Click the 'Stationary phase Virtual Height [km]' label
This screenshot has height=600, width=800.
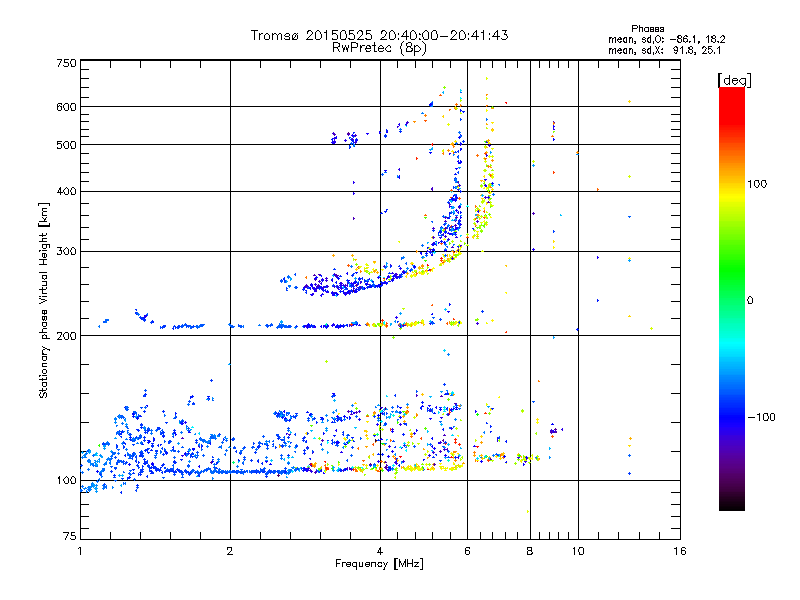coord(44,301)
